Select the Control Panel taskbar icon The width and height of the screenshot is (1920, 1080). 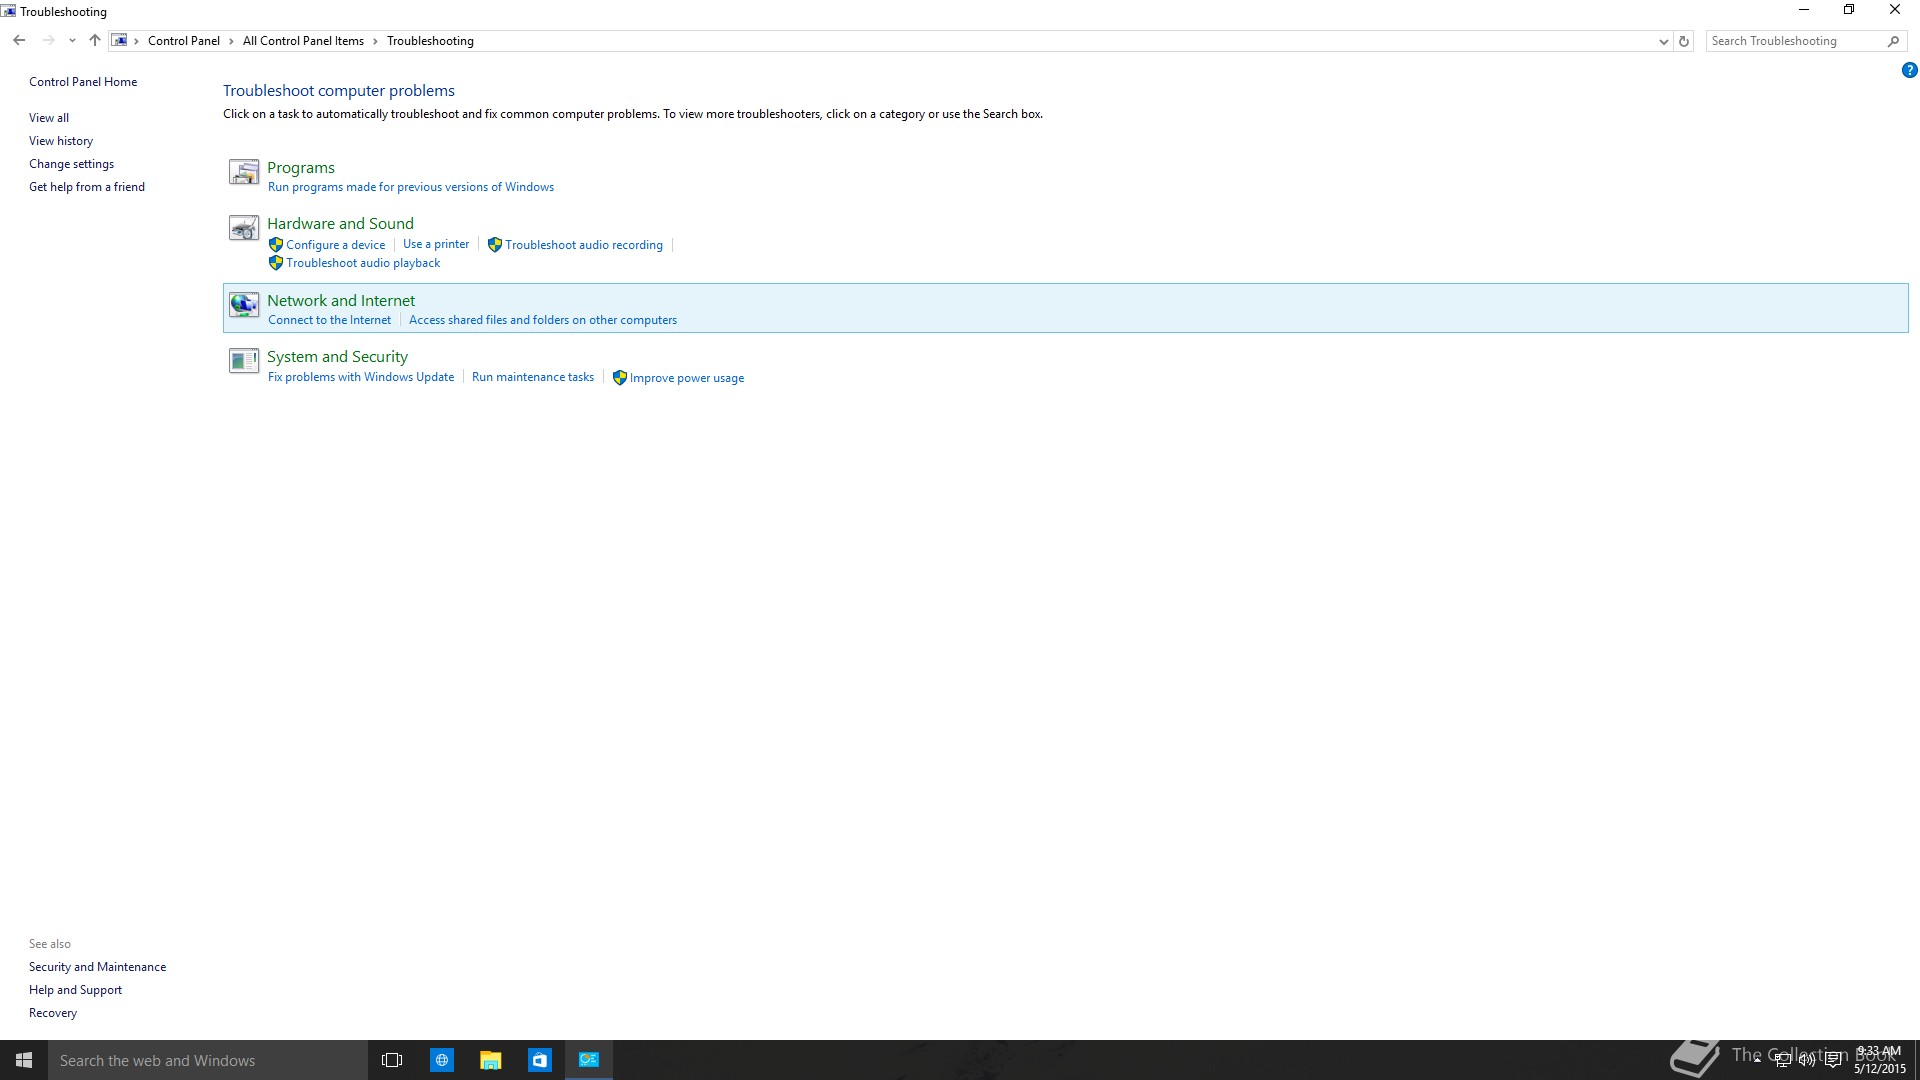(x=589, y=1060)
